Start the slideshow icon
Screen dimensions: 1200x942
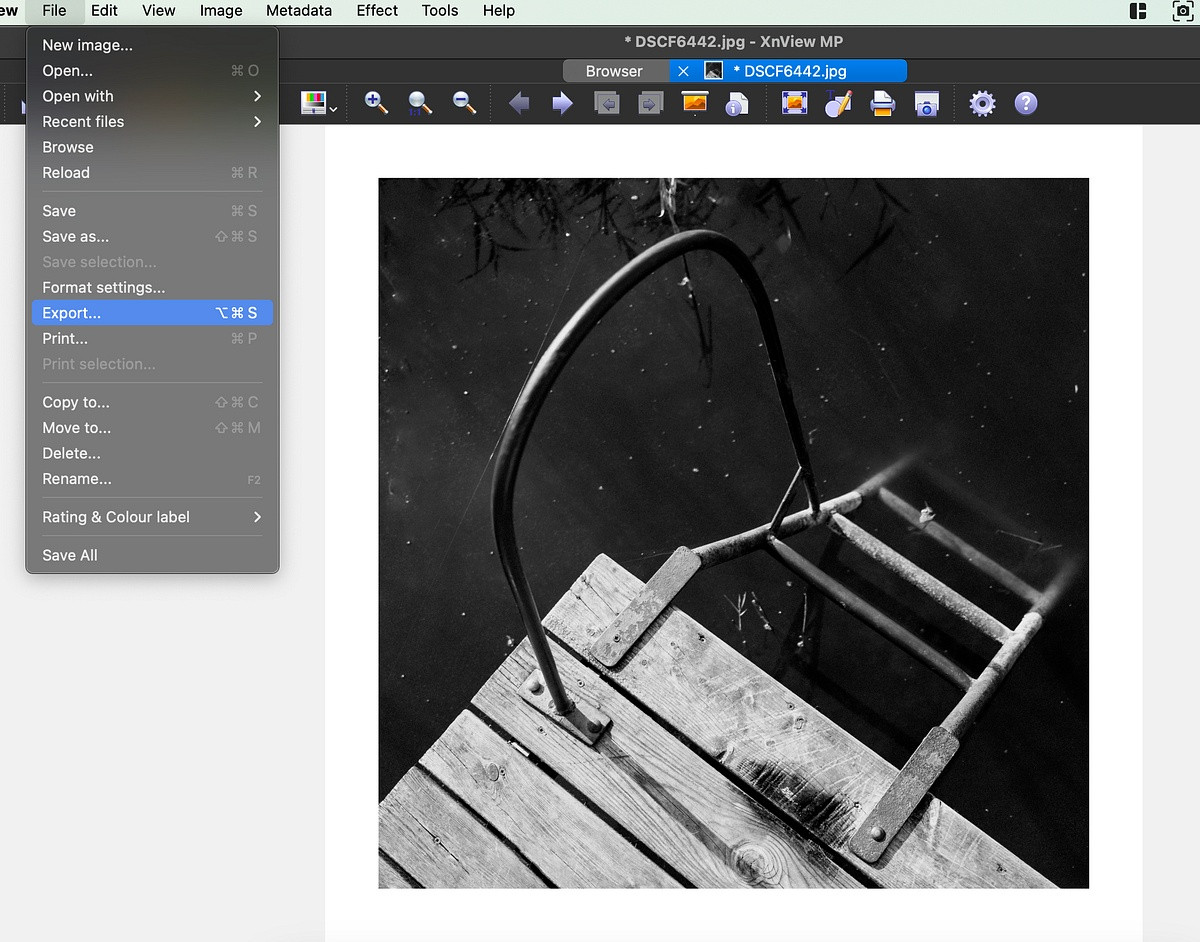(694, 103)
